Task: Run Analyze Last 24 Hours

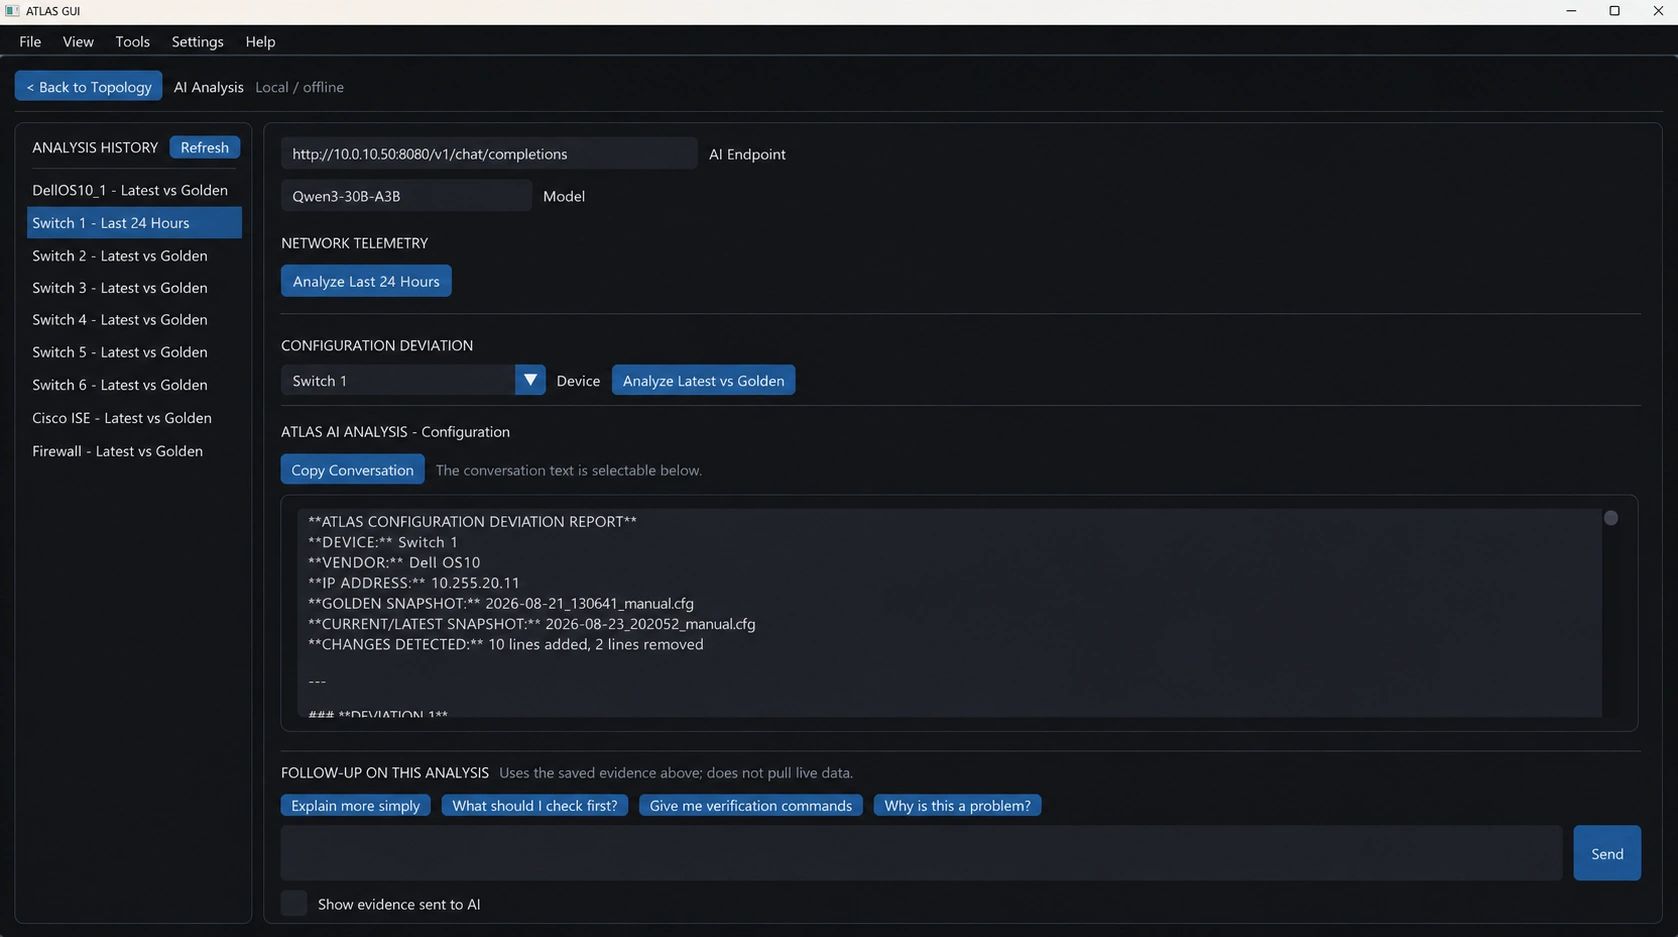Action: 366,281
